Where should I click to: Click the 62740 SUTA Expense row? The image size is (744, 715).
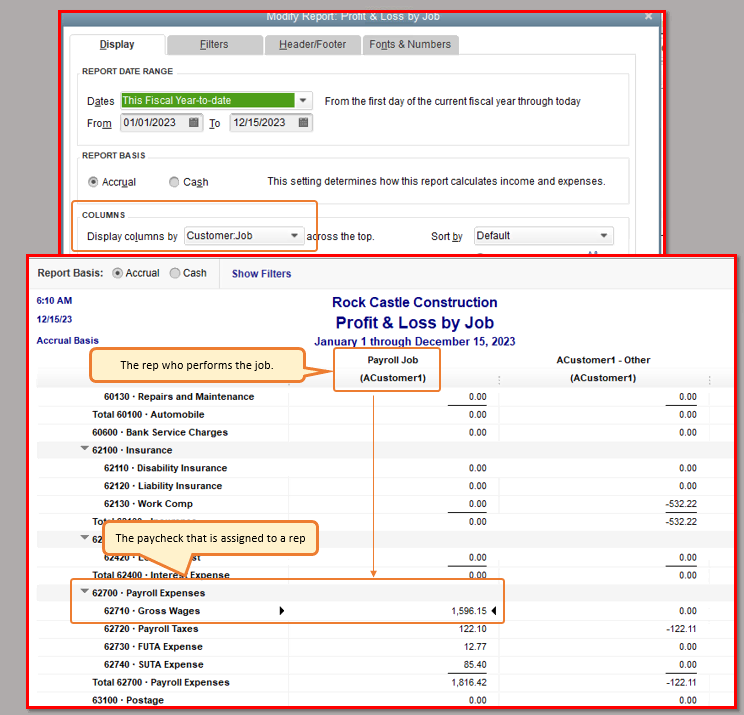pyautogui.click(x=154, y=665)
